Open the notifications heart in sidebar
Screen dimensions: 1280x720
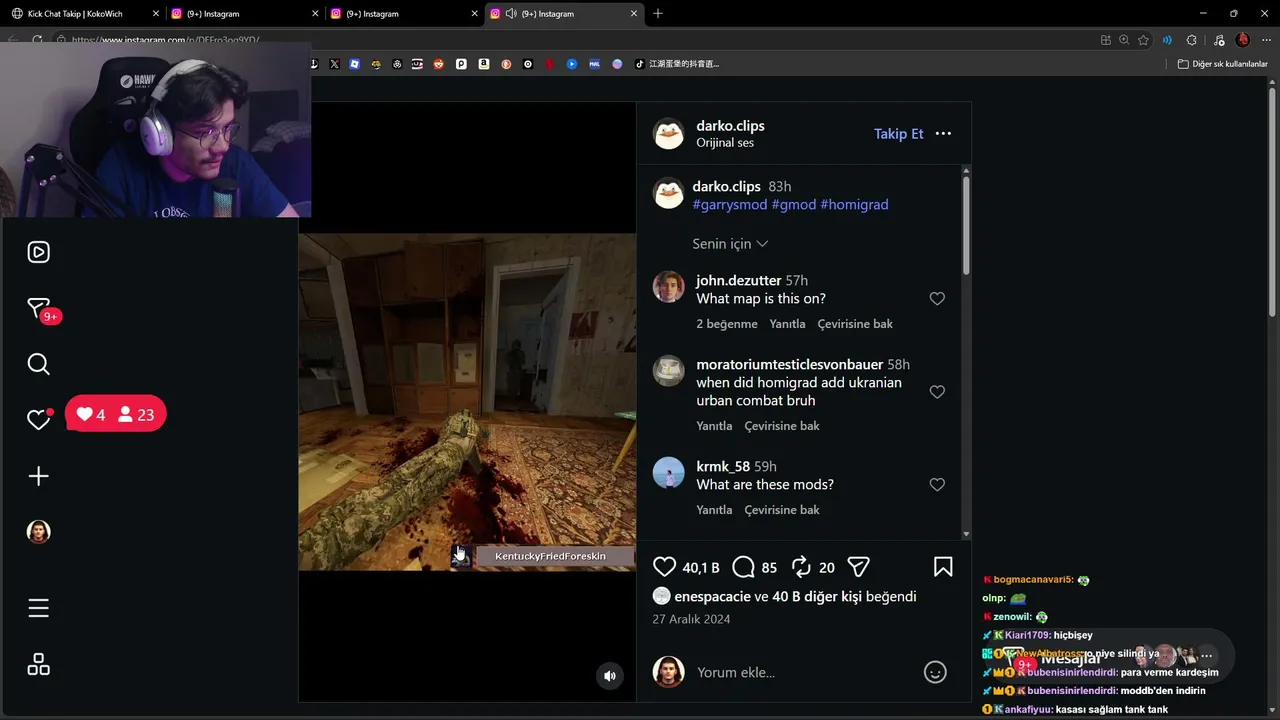tap(38, 420)
